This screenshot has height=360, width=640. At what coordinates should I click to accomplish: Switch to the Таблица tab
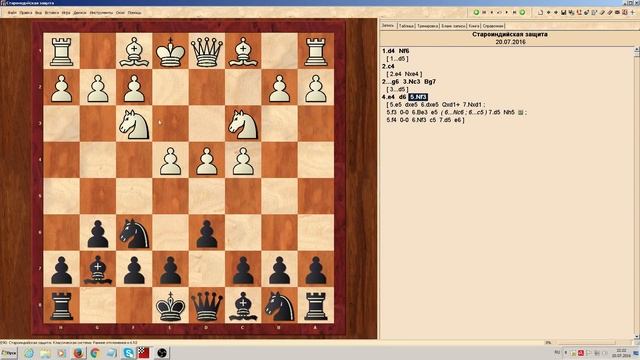click(407, 26)
